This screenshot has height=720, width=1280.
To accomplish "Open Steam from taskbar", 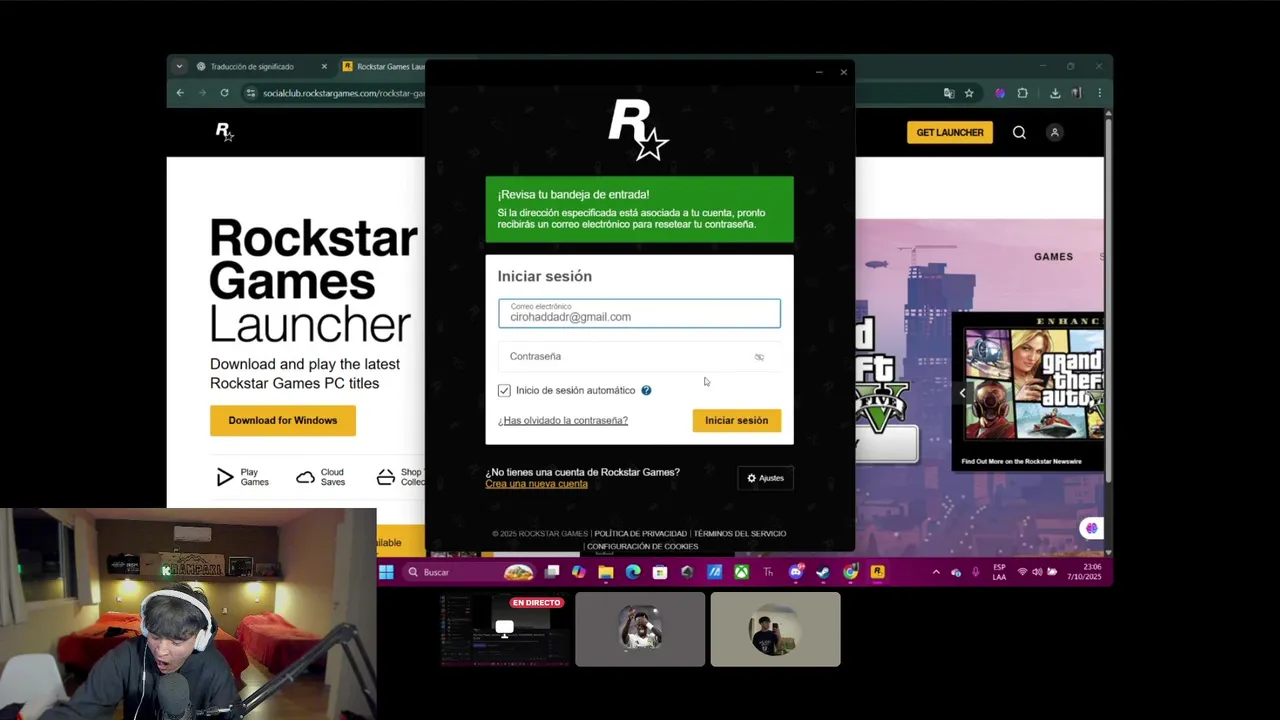I will coord(823,572).
